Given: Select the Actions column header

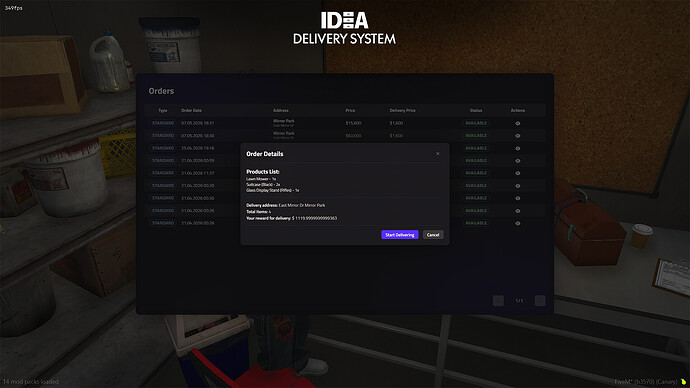Looking at the screenshot, I should point(518,110).
